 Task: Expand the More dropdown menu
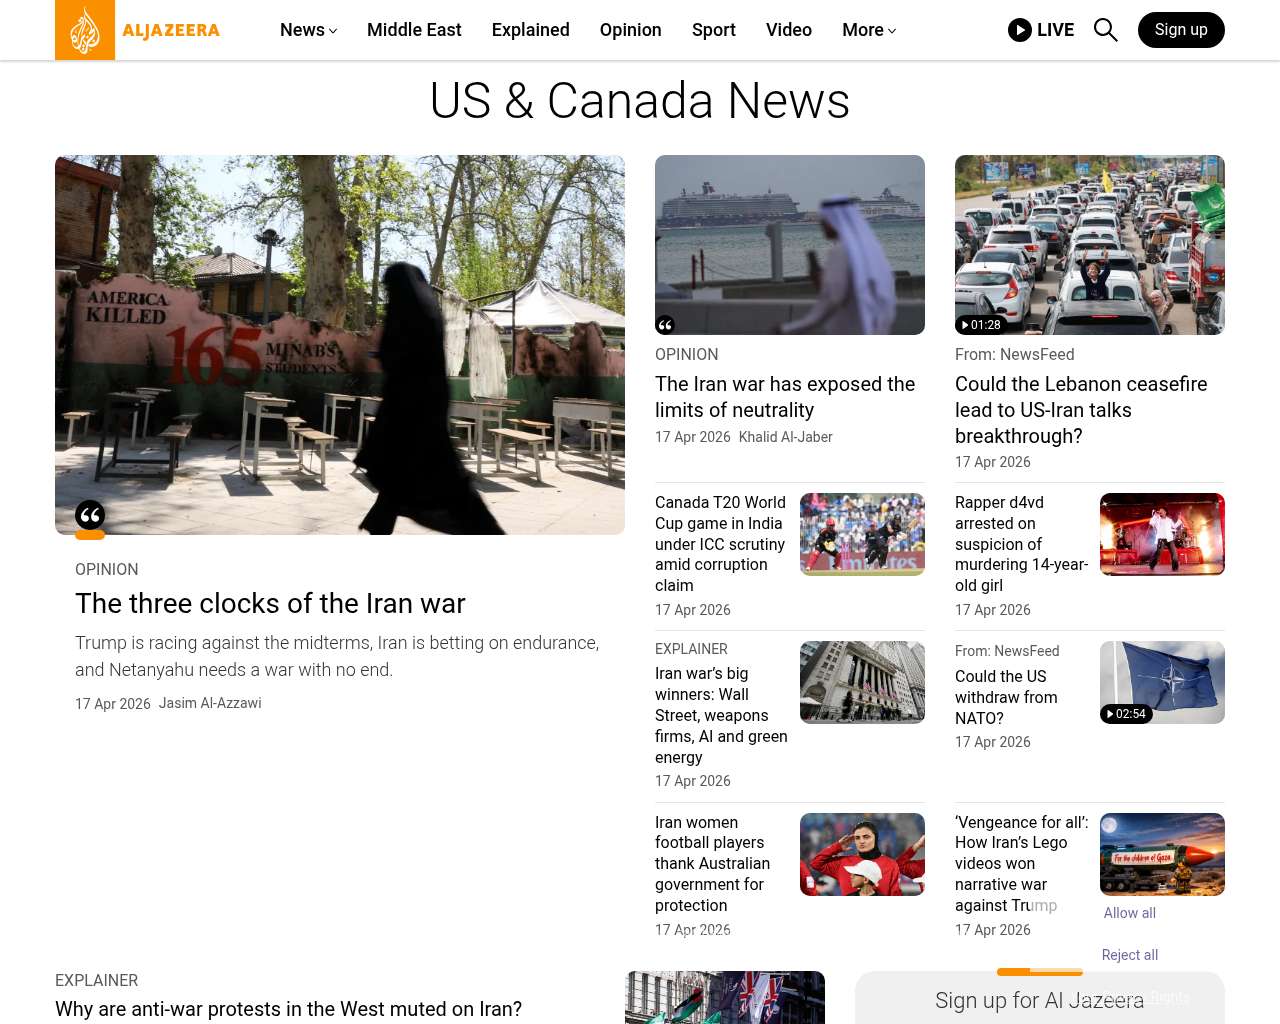point(868,30)
